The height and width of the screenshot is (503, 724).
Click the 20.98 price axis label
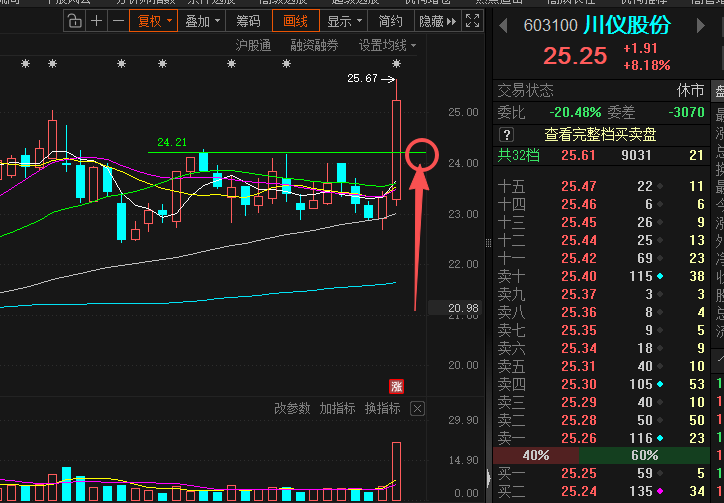[x=463, y=308]
